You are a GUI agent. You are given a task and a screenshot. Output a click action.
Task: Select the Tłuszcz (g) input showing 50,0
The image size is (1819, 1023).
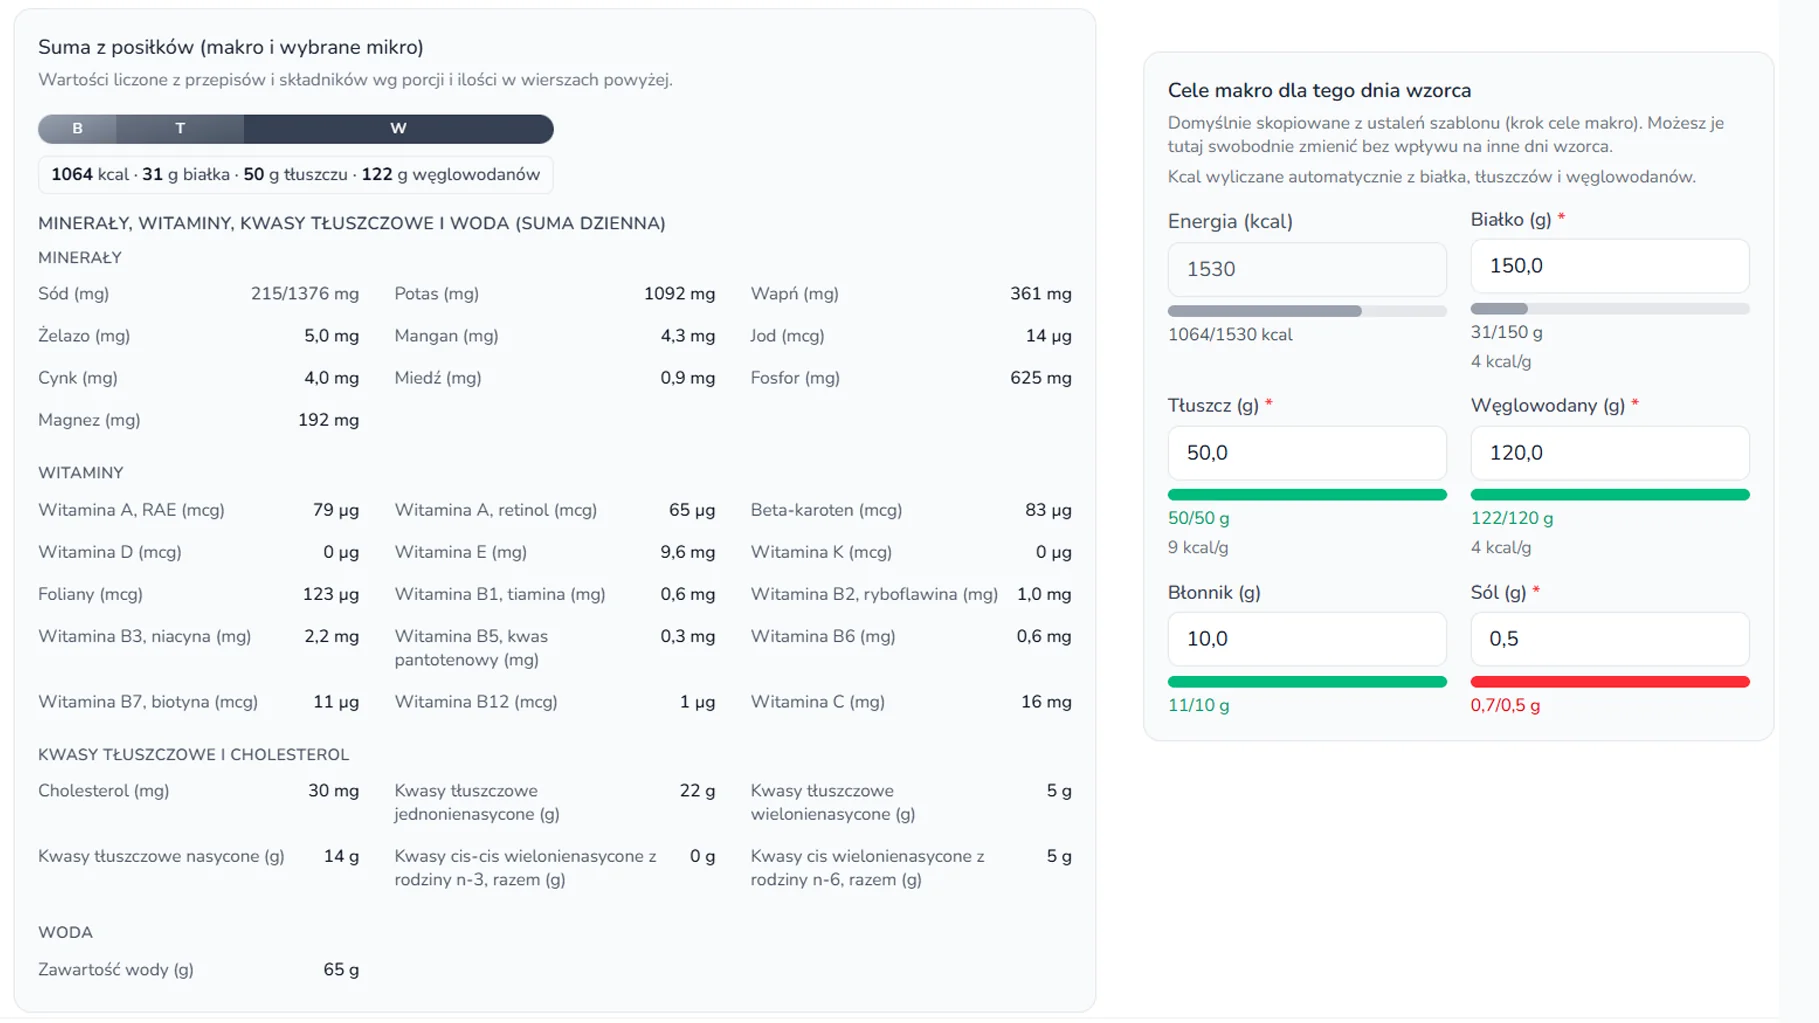point(1306,453)
